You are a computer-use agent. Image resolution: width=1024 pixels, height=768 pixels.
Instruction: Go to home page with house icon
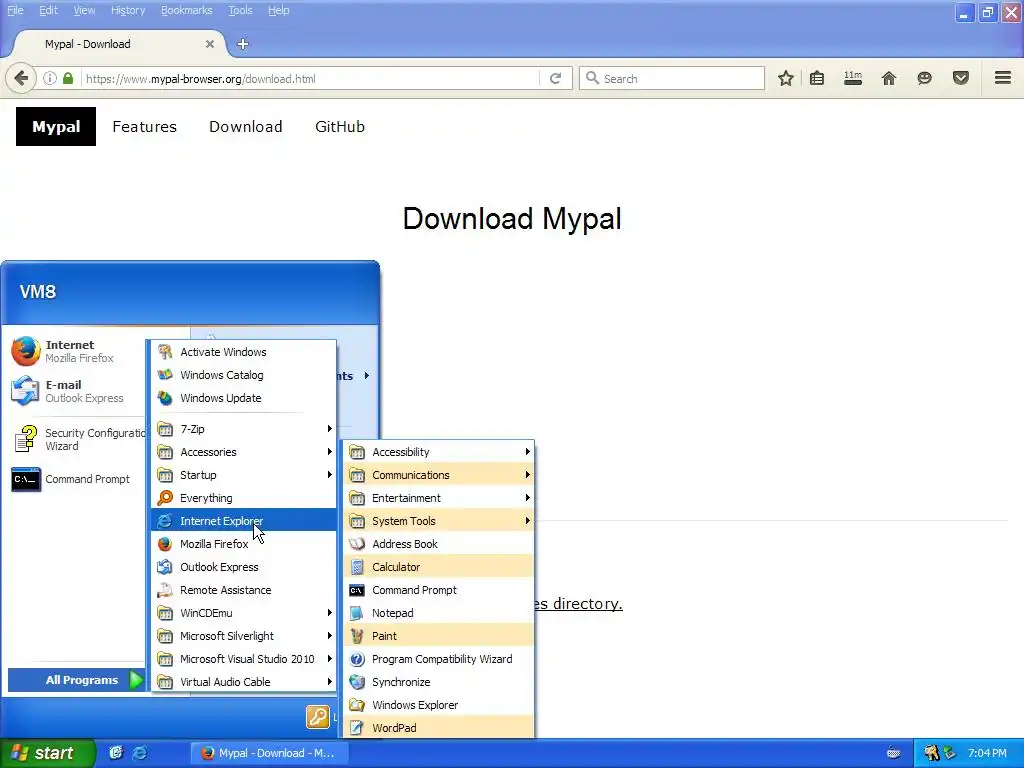click(889, 78)
